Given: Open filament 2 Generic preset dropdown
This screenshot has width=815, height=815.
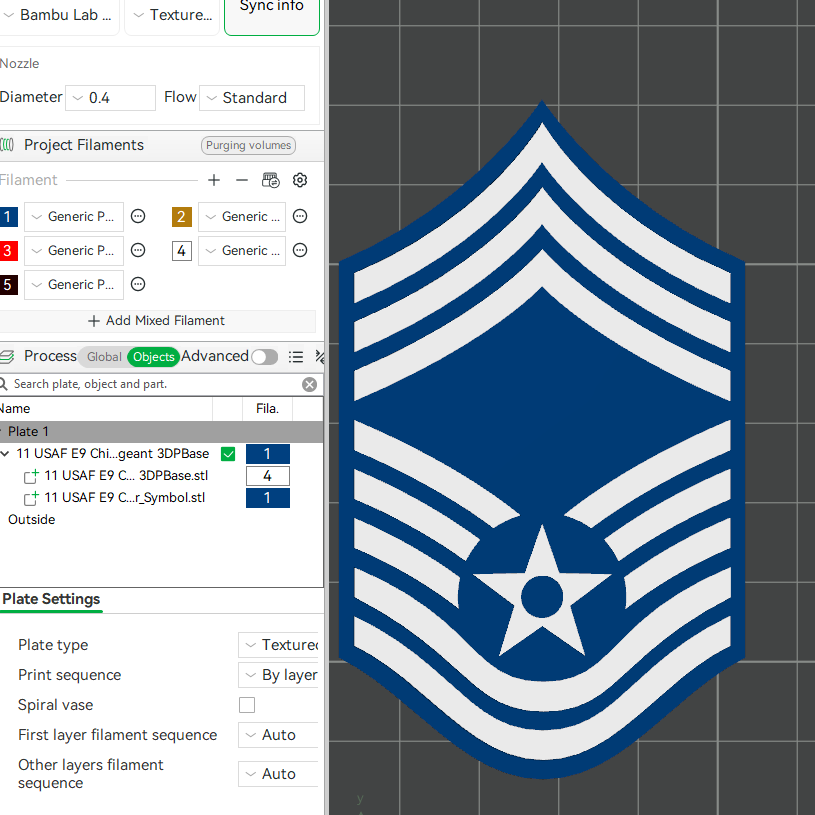Looking at the screenshot, I should coord(242,217).
